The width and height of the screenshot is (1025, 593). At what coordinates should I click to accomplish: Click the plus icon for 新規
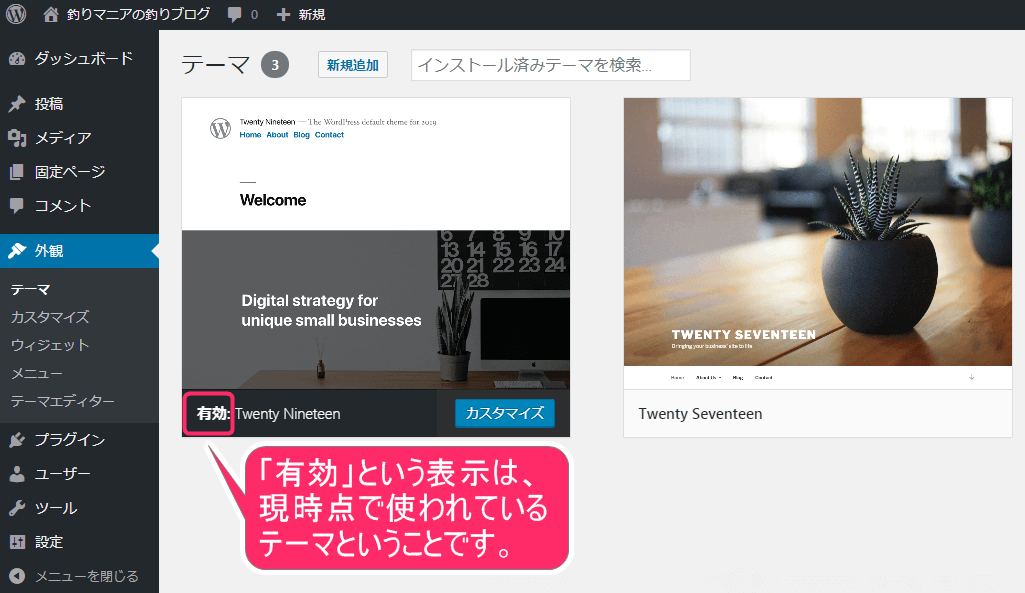284,15
